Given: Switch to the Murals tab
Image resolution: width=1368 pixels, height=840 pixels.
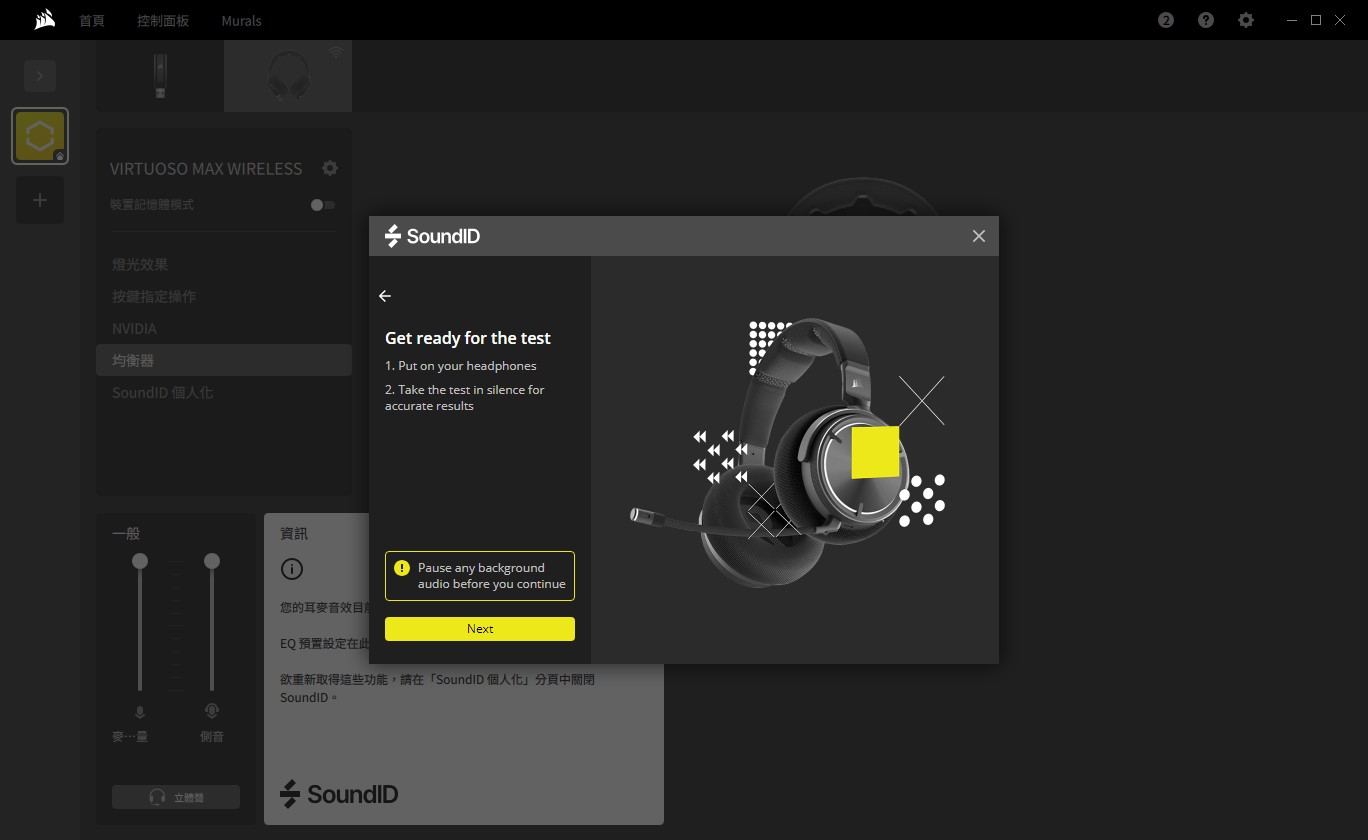Looking at the screenshot, I should (x=241, y=20).
